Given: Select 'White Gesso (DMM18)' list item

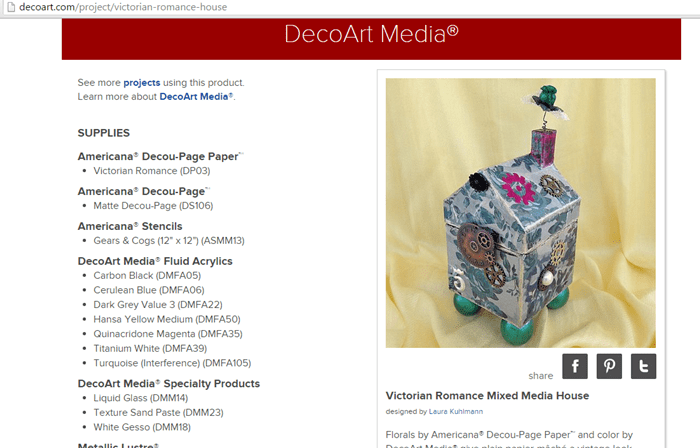Looking at the screenshot, I should pyautogui.click(x=142, y=427).
